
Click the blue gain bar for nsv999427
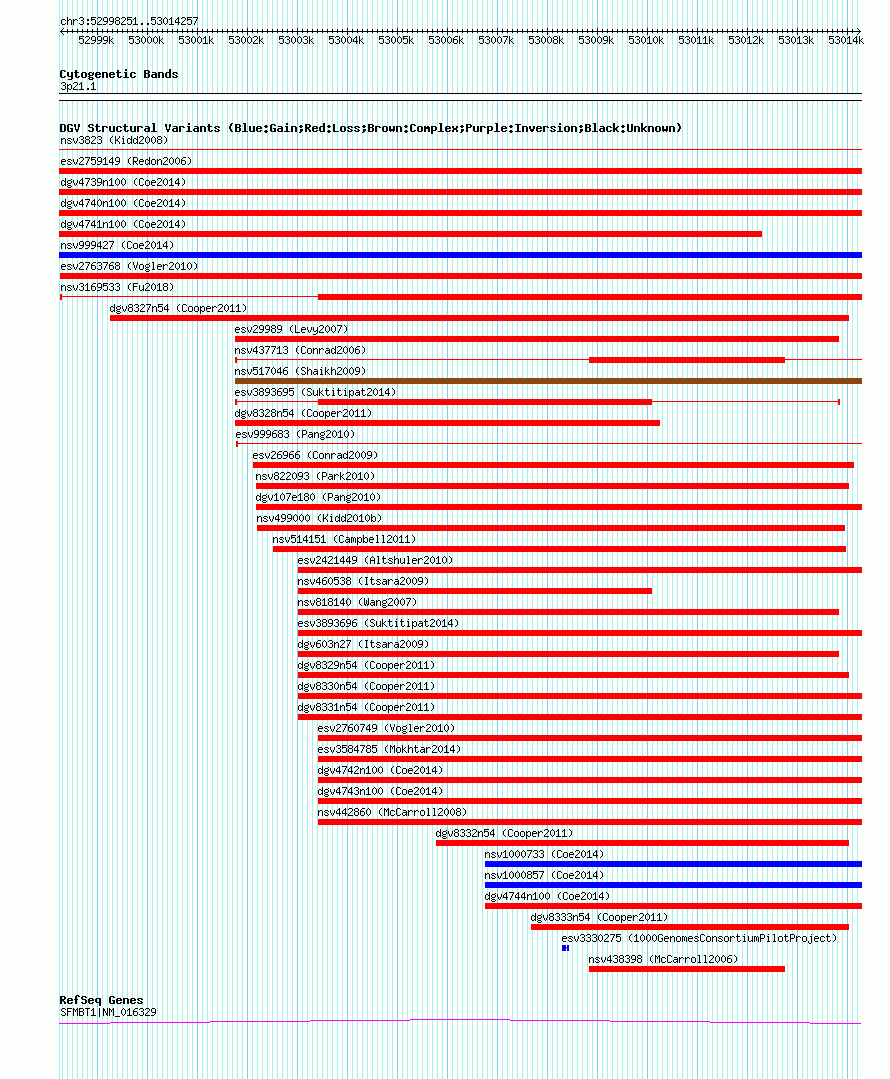pos(460,255)
